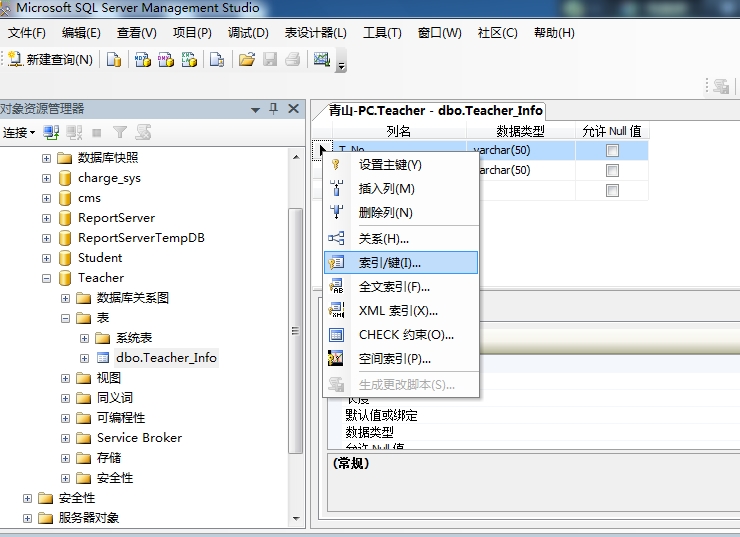
Task: Choose 空间索引(P)... from context menu
Action: [x=401, y=359]
